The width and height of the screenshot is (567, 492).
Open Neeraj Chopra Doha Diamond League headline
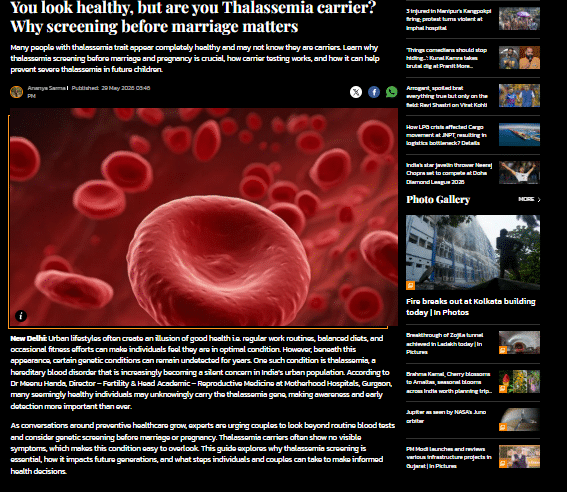click(x=449, y=173)
